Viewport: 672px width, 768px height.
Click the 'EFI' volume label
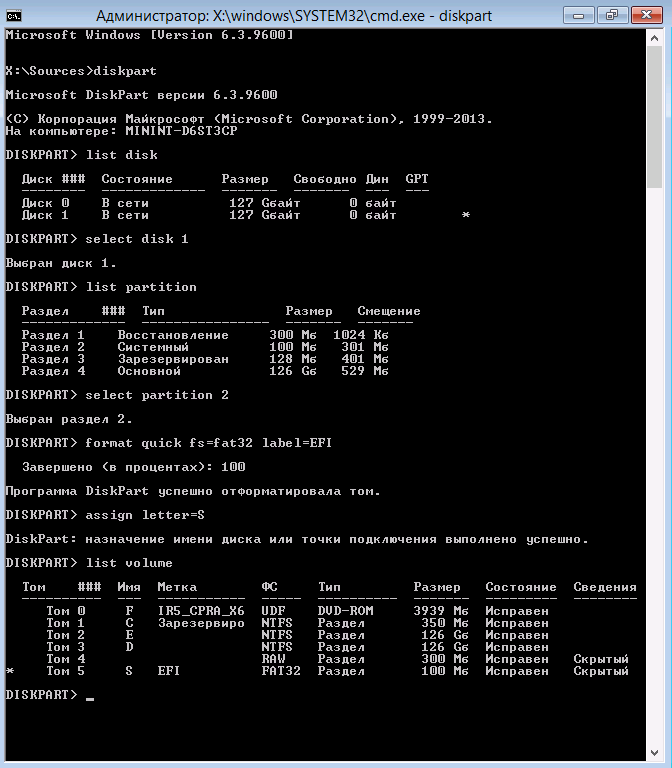pos(168,671)
